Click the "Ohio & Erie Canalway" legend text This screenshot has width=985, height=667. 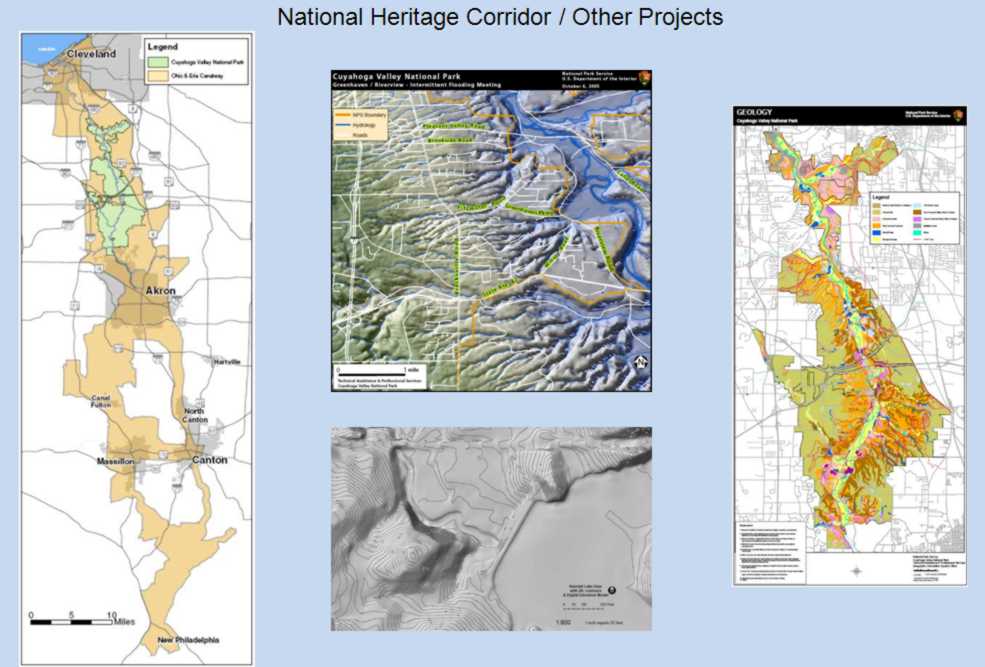(197, 76)
